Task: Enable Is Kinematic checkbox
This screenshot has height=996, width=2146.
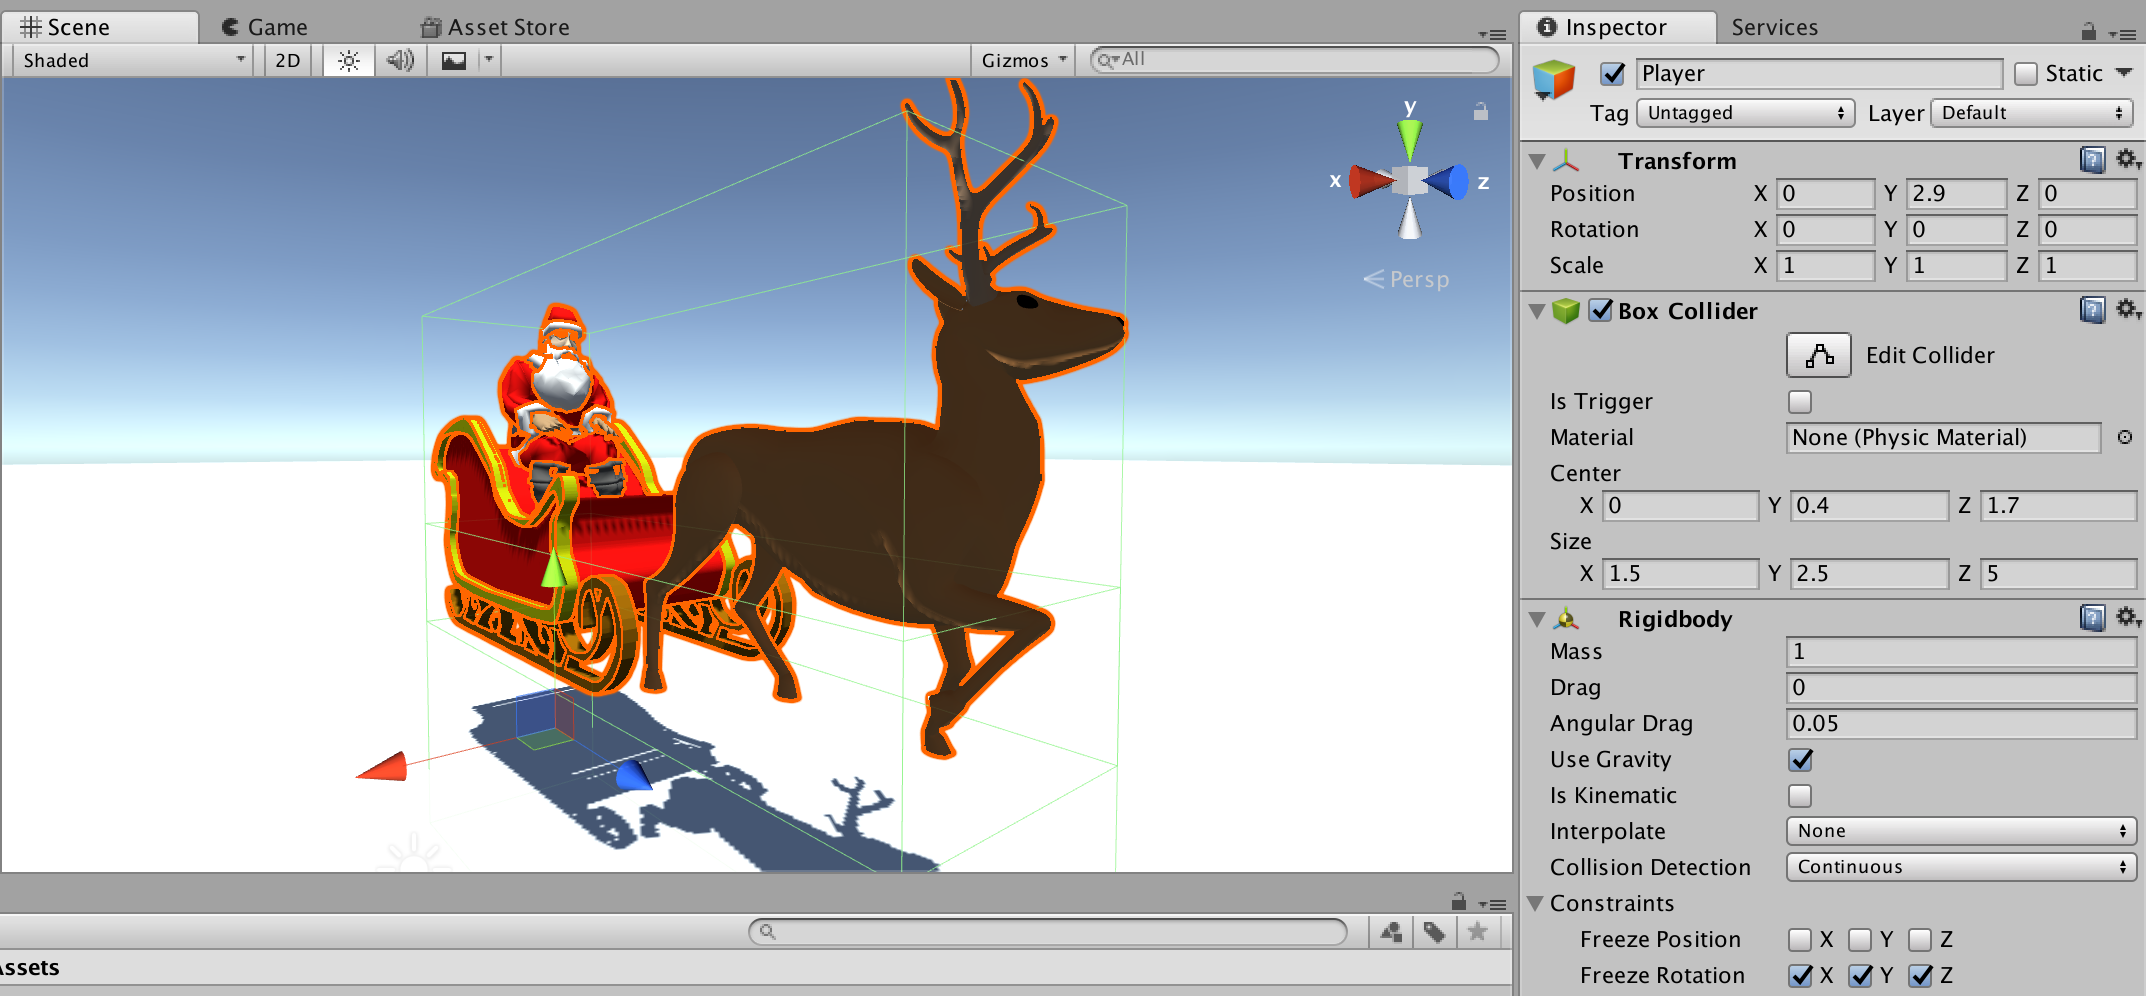Action: point(1800,796)
